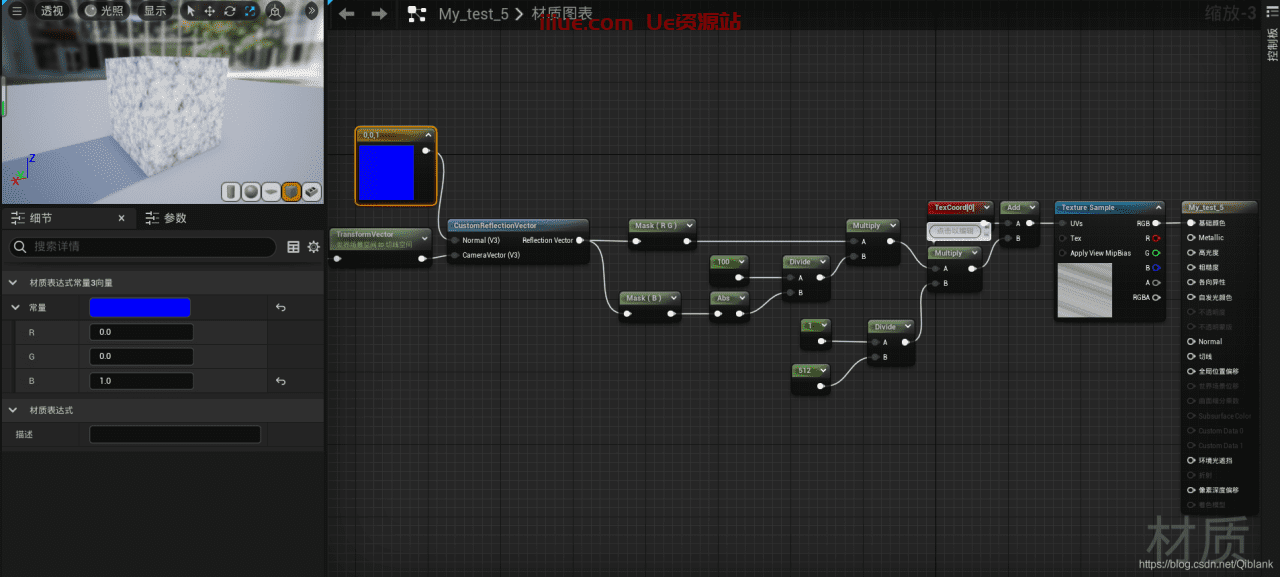The width and height of the screenshot is (1280, 577).
Task: Open the 透视 perspective menu
Action: coord(51,11)
